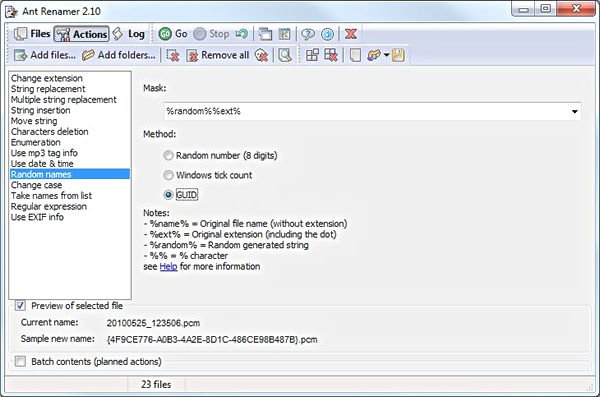Select String insertion action
Screen dimensions: 600x397
point(41,110)
